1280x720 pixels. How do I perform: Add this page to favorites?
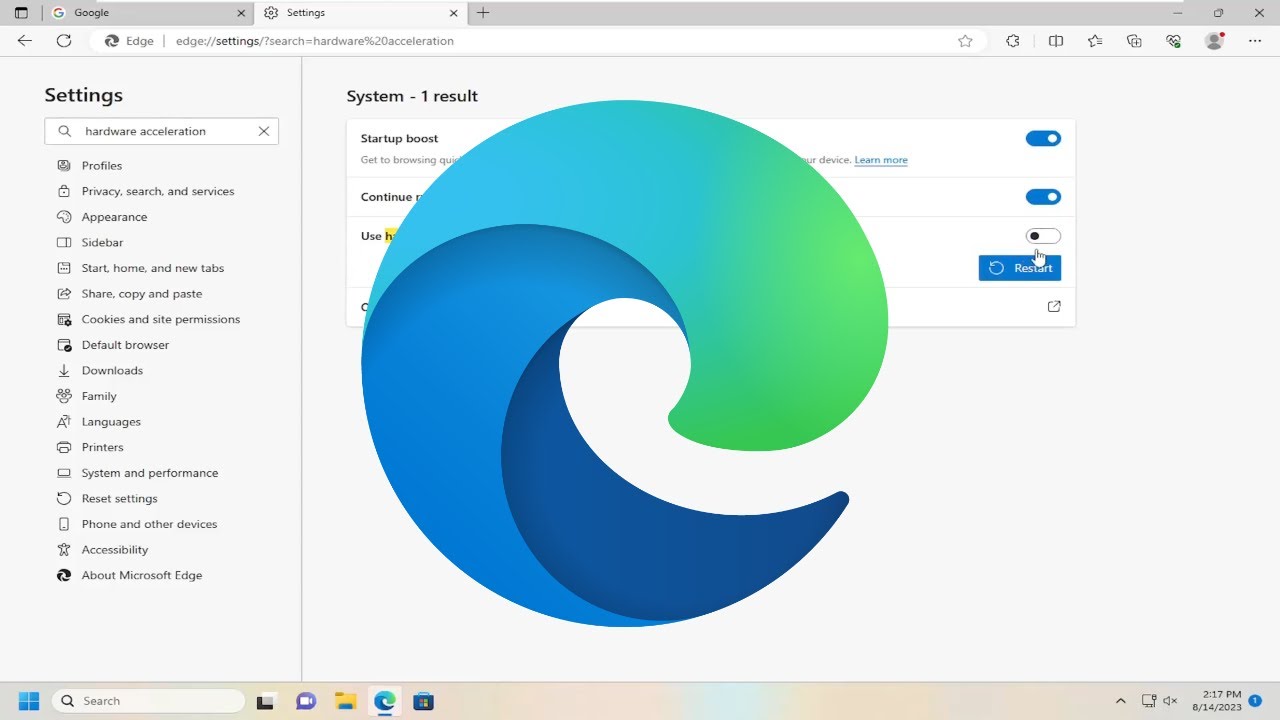tap(965, 41)
